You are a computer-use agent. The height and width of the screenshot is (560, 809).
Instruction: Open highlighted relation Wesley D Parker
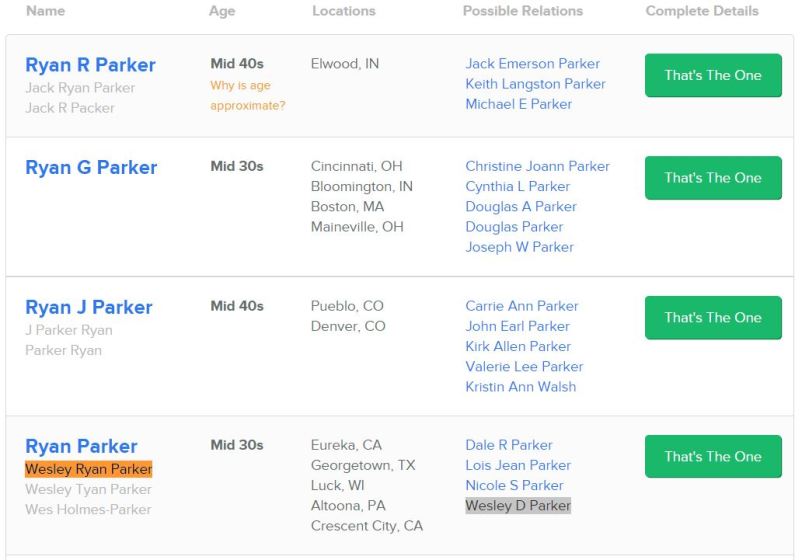click(x=518, y=506)
